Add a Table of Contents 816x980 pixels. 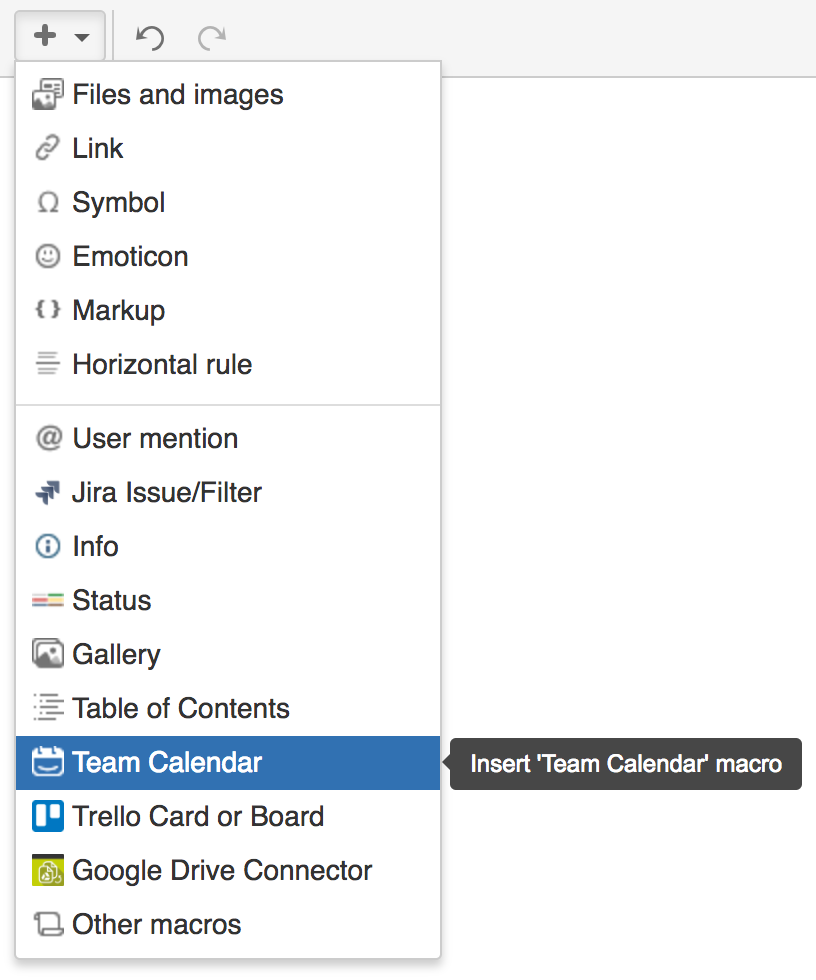tap(180, 709)
